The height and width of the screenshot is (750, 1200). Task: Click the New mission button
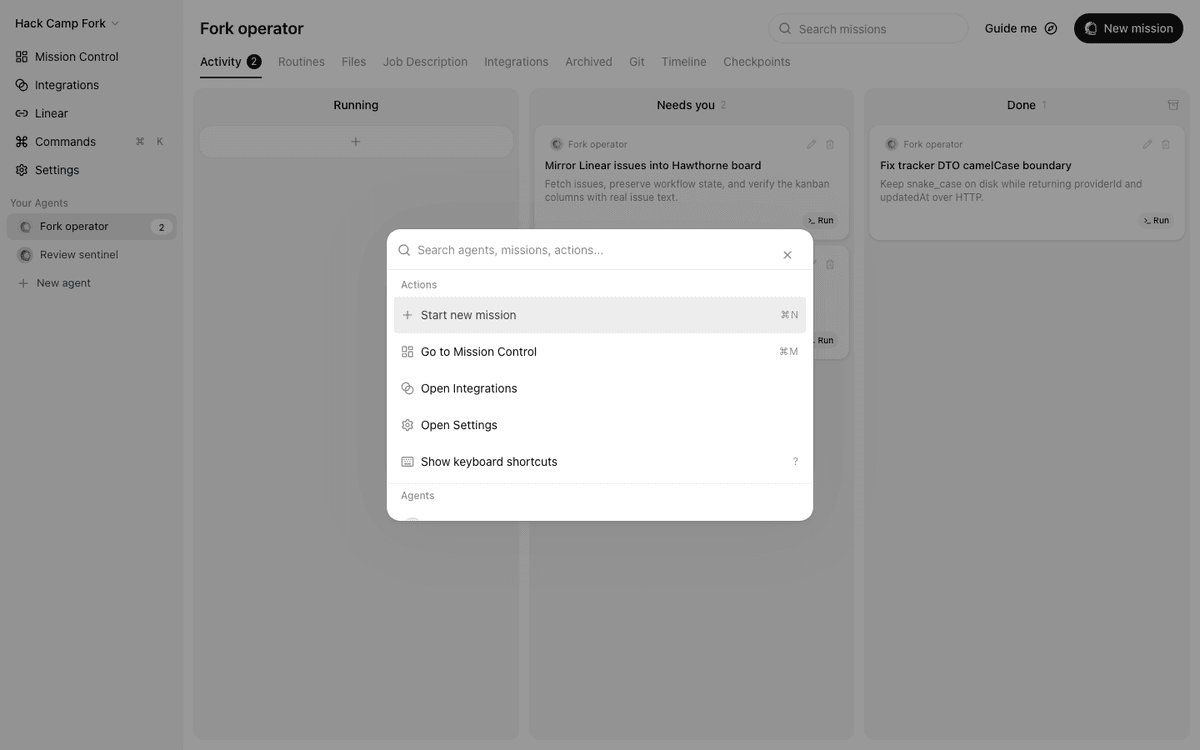tap(1128, 29)
